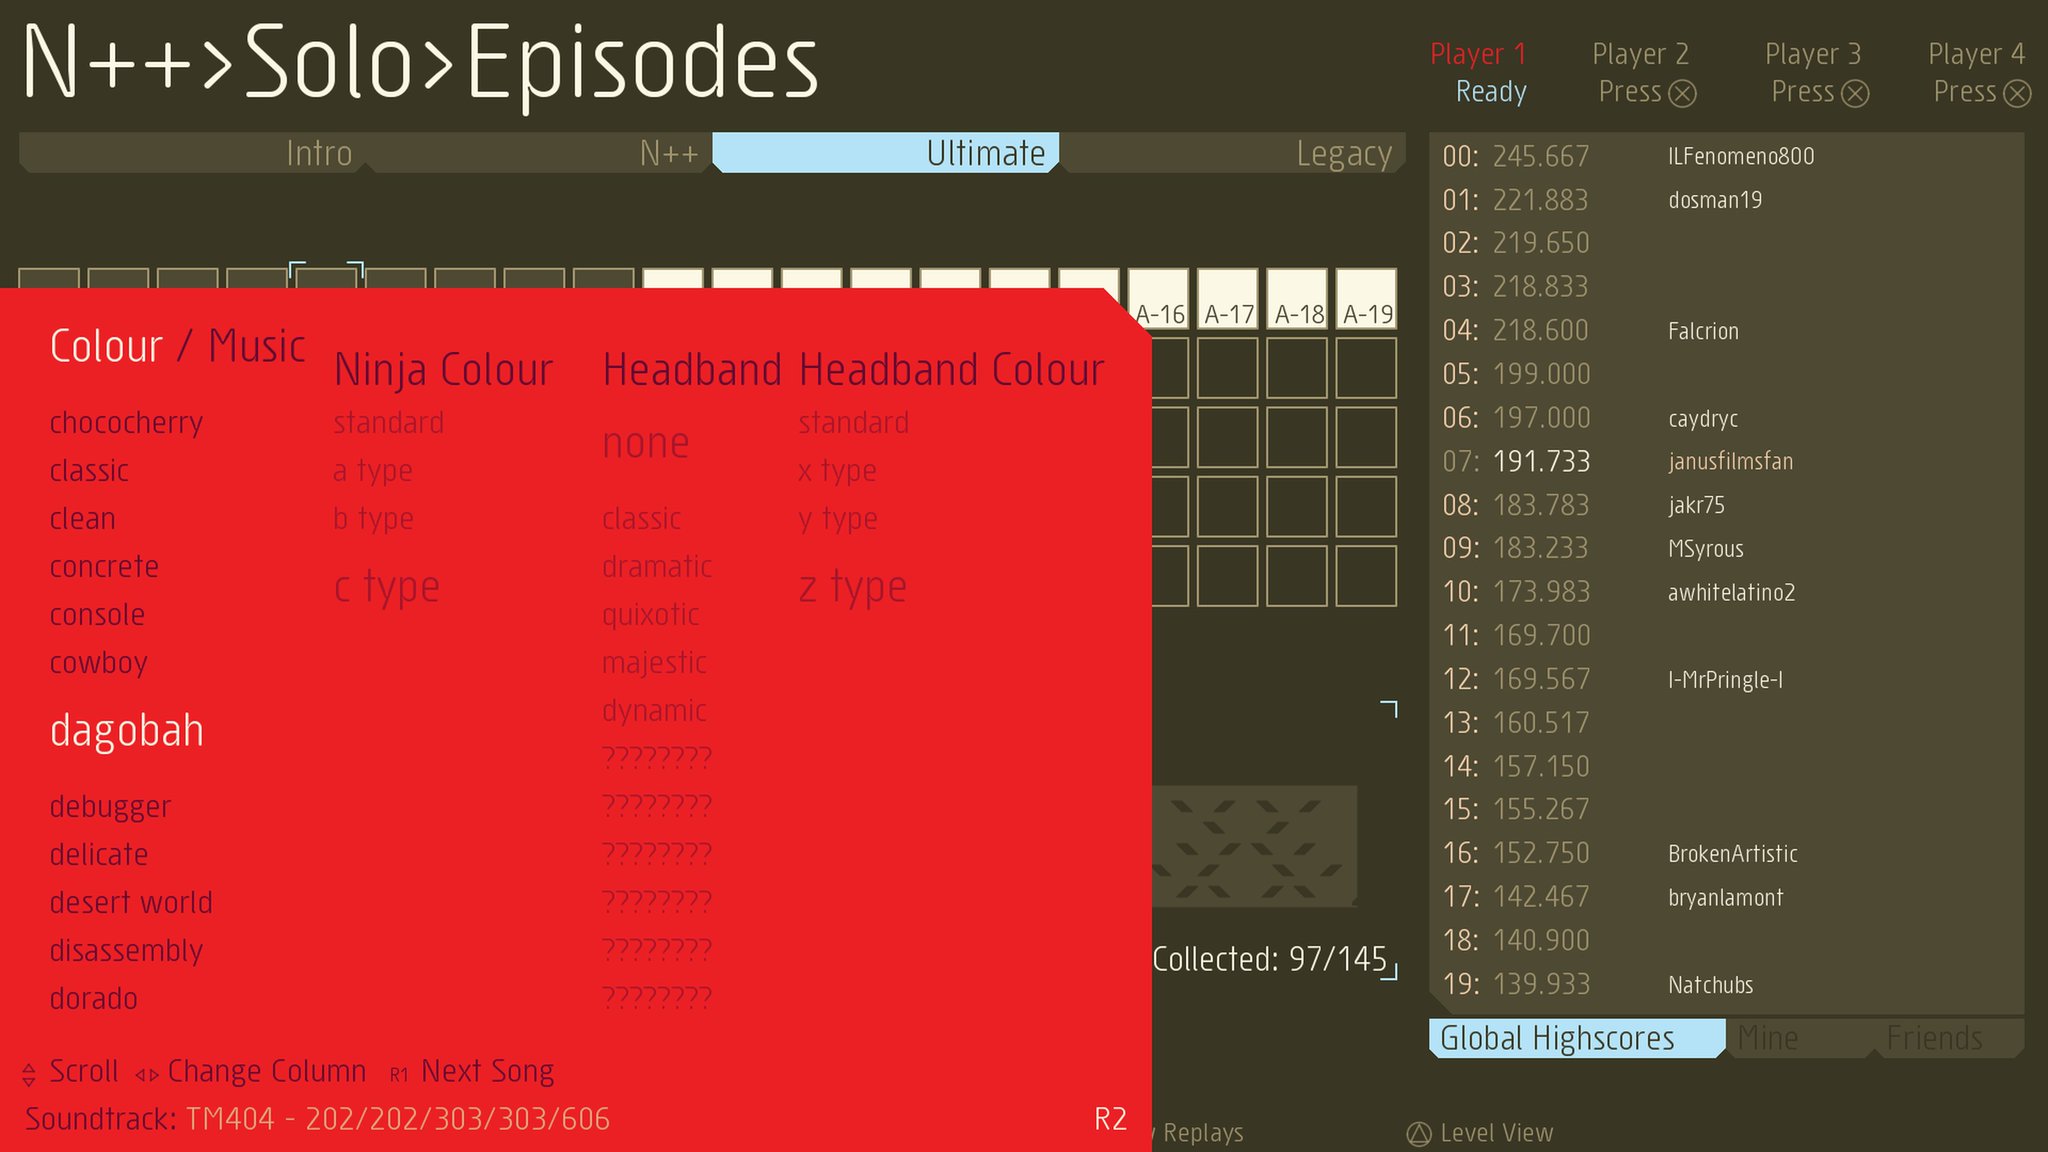Image resolution: width=2048 pixels, height=1152 pixels.
Task: Select b type ninja colour
Action: (x=373, y=519)
